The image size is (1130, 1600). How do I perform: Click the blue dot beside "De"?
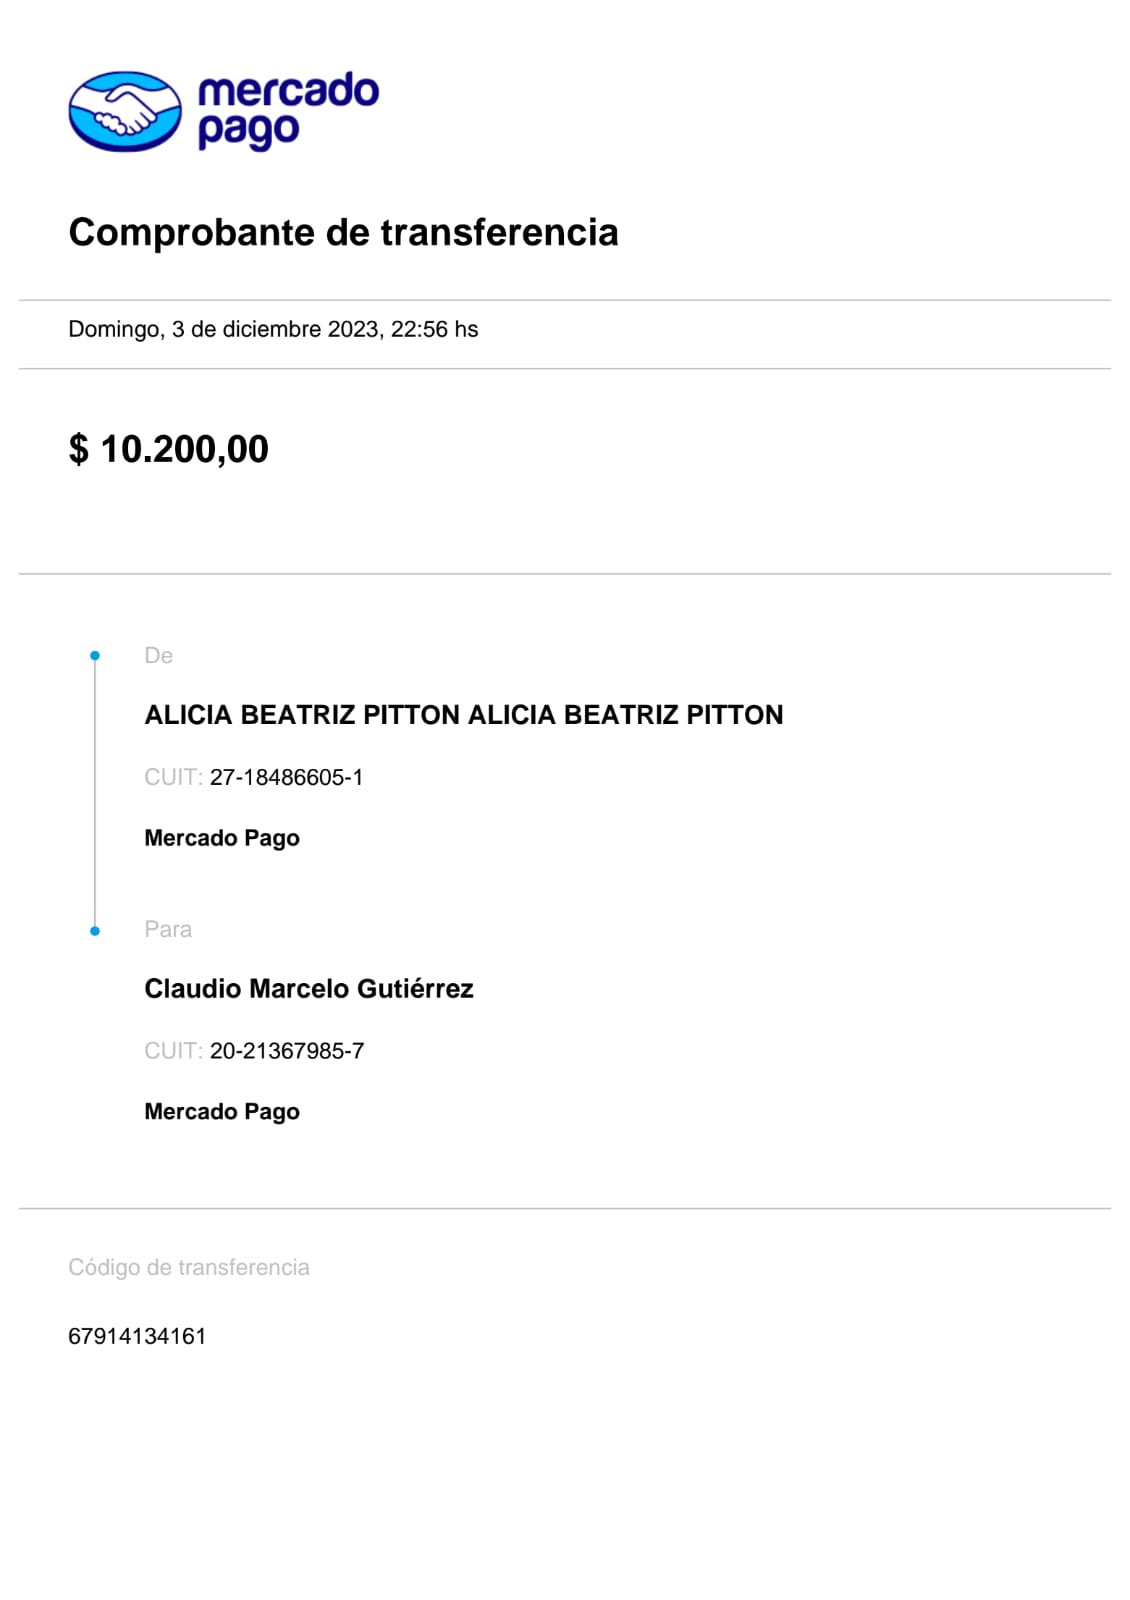pyautogui.click(x=95, y=656)
